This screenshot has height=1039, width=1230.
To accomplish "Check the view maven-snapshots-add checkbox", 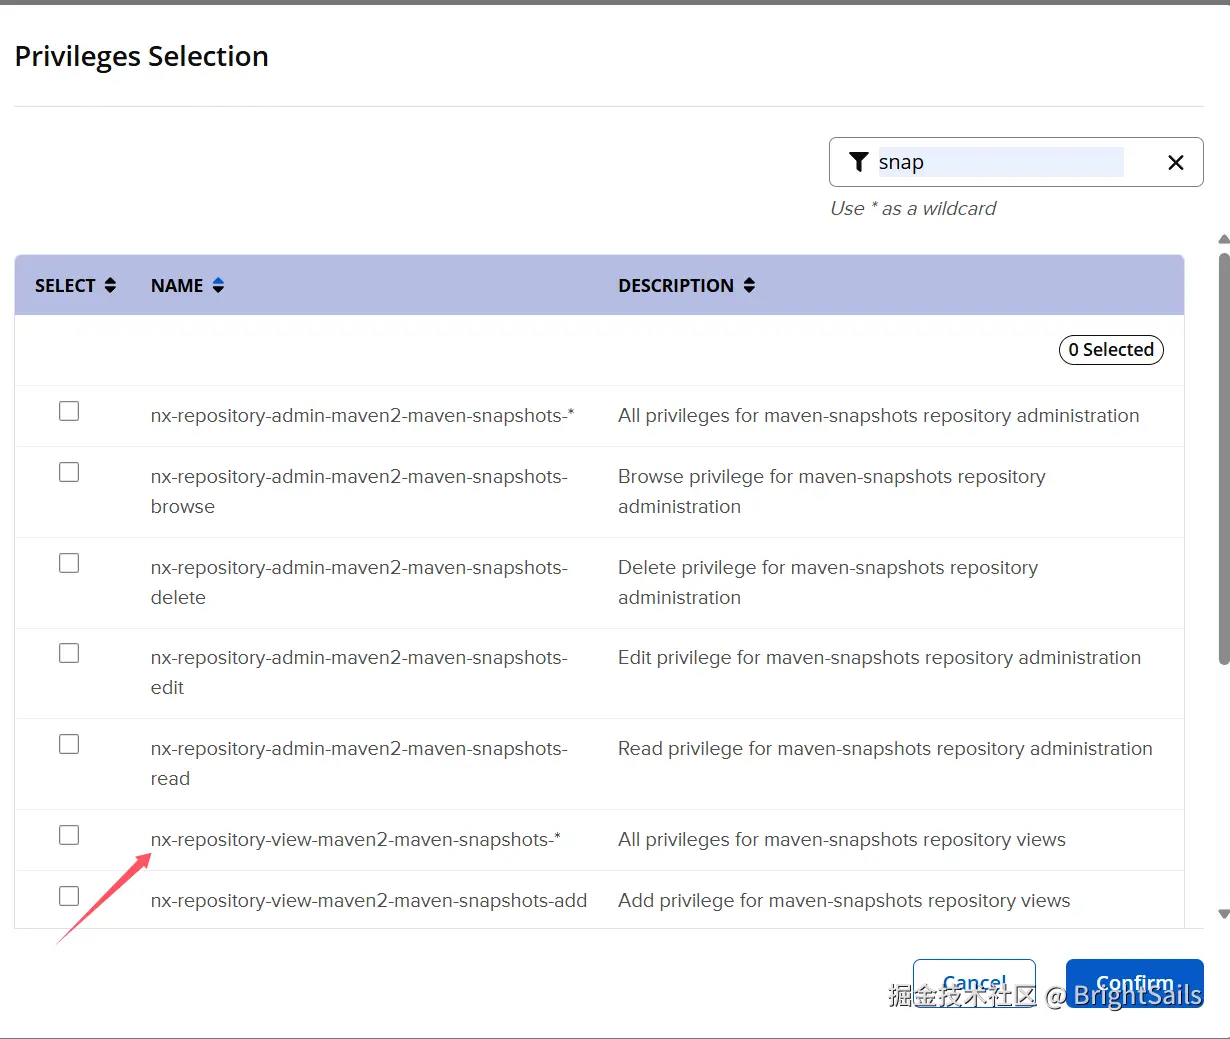I will [x=69, y=896].
